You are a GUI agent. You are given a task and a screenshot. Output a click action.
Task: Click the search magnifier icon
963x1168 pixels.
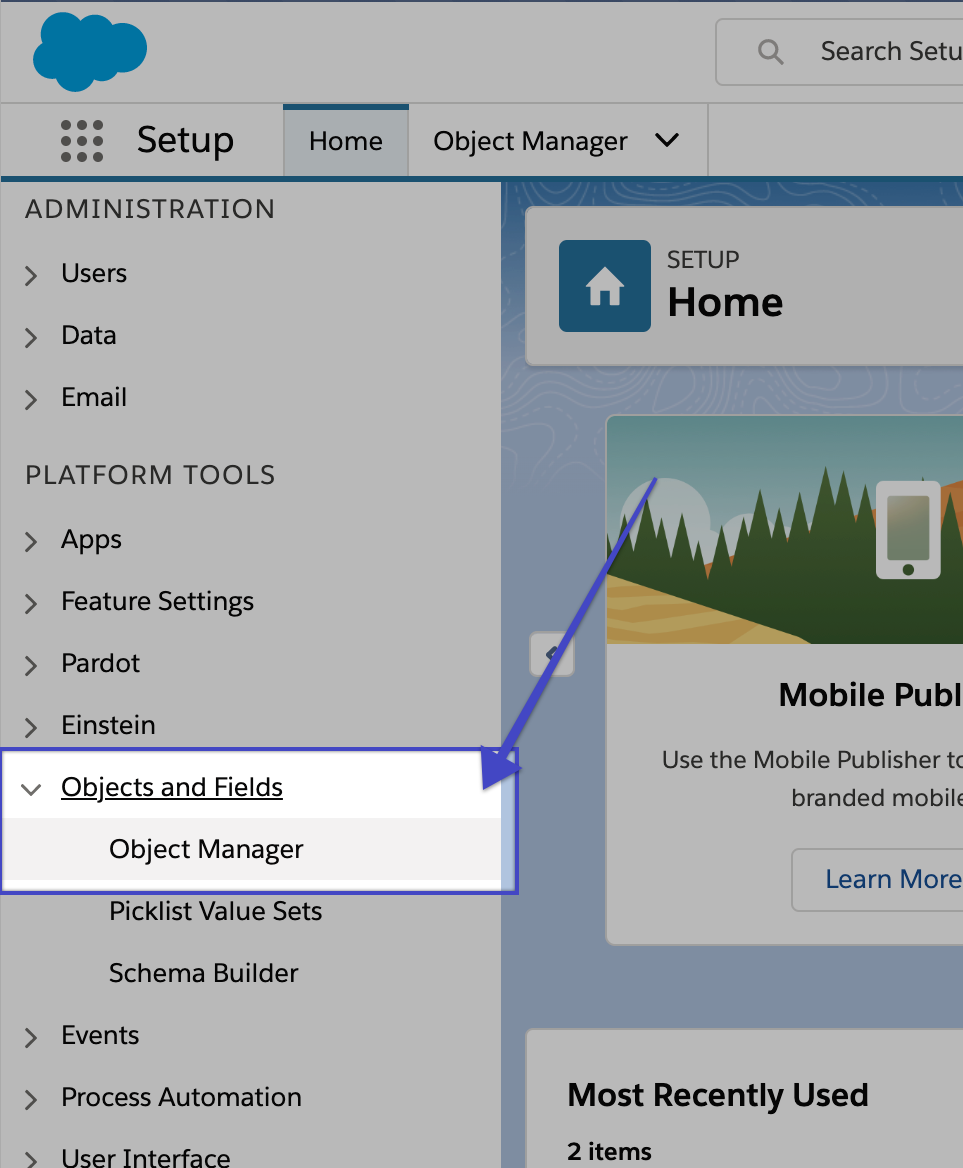tap(770, 52)
